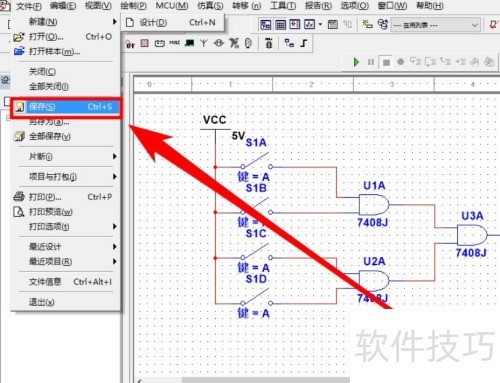This screenshot has width=500, height=383.
Task: Choose 设计(D) Ctrl+N in submenu
Action: (172, 23)
